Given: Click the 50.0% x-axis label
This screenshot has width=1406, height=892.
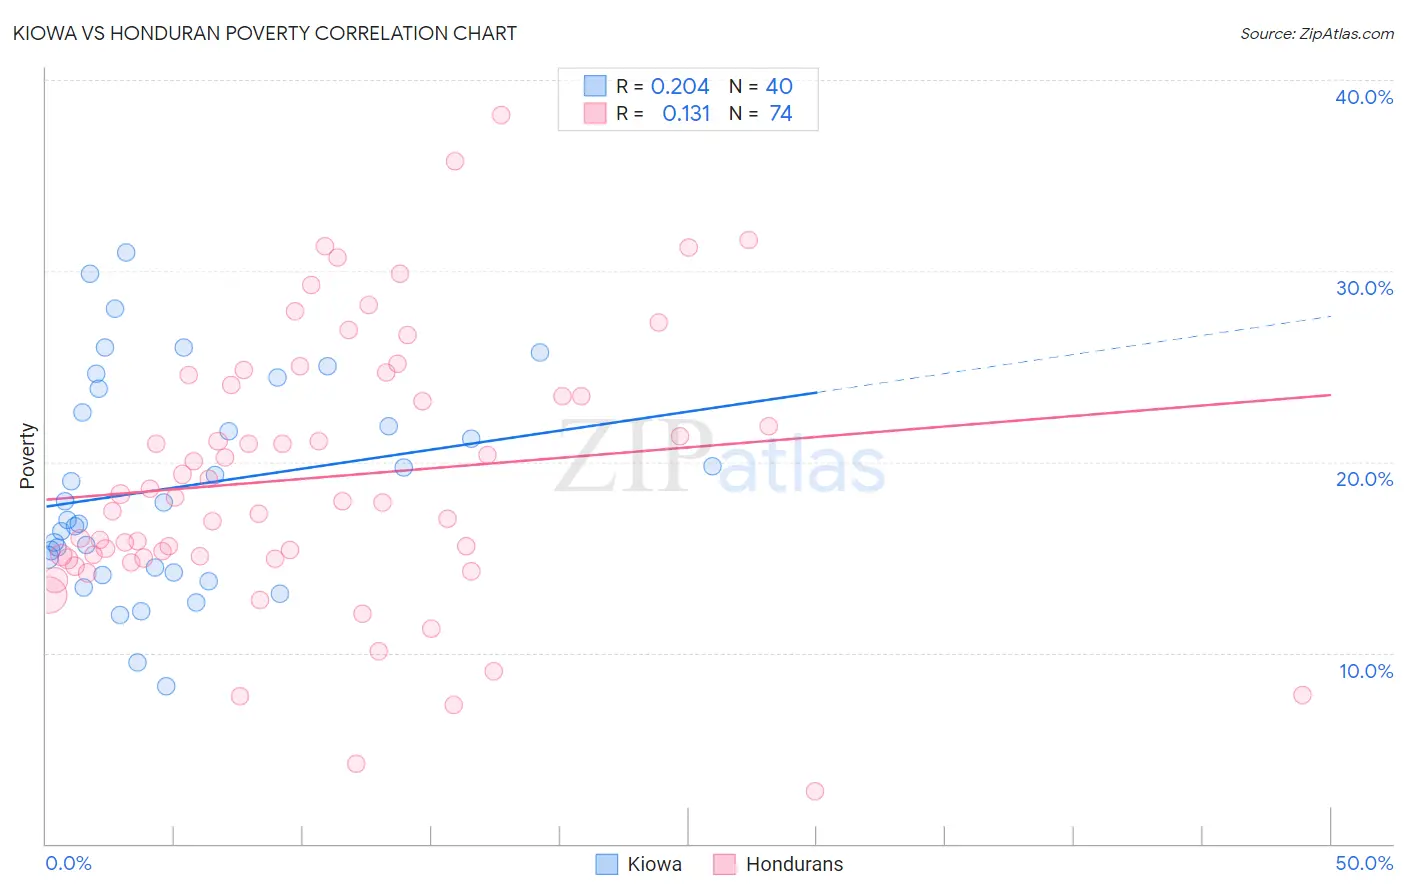Looking at the screenshot, I should 1364,863.
